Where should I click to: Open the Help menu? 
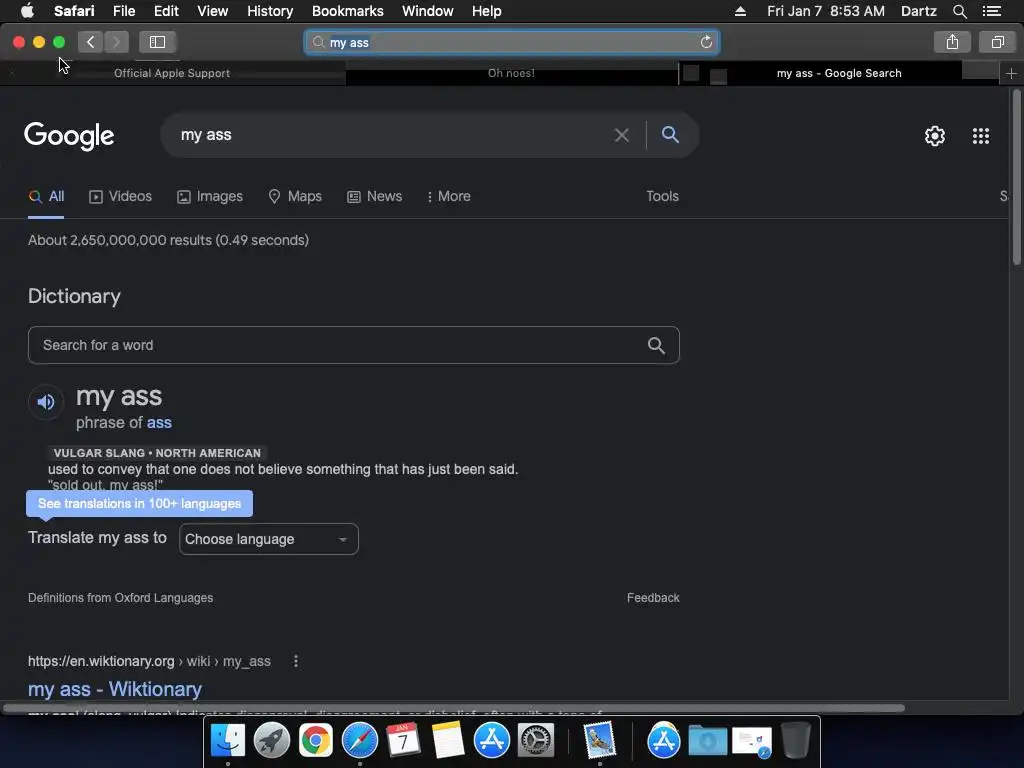tap(487, 11)
